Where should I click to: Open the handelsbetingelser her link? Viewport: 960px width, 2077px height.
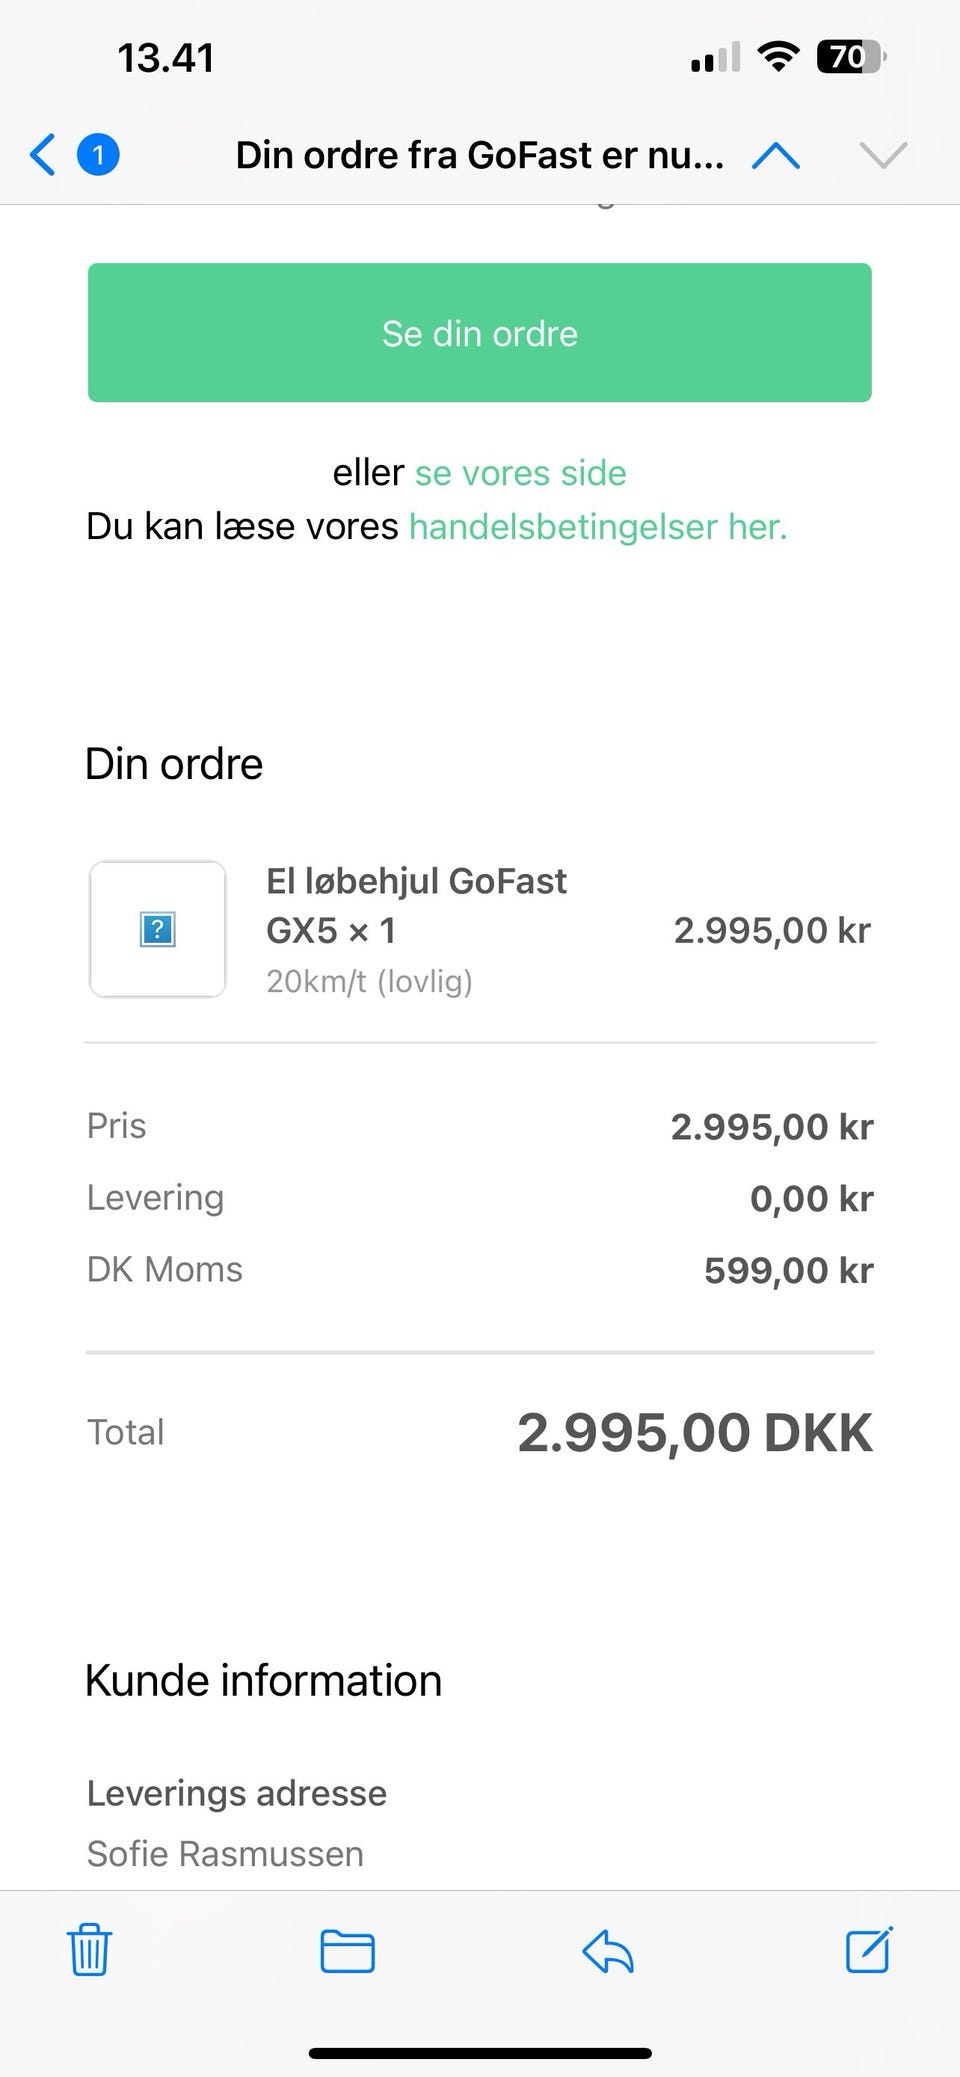pyautogui.click(x=598, y=527)
